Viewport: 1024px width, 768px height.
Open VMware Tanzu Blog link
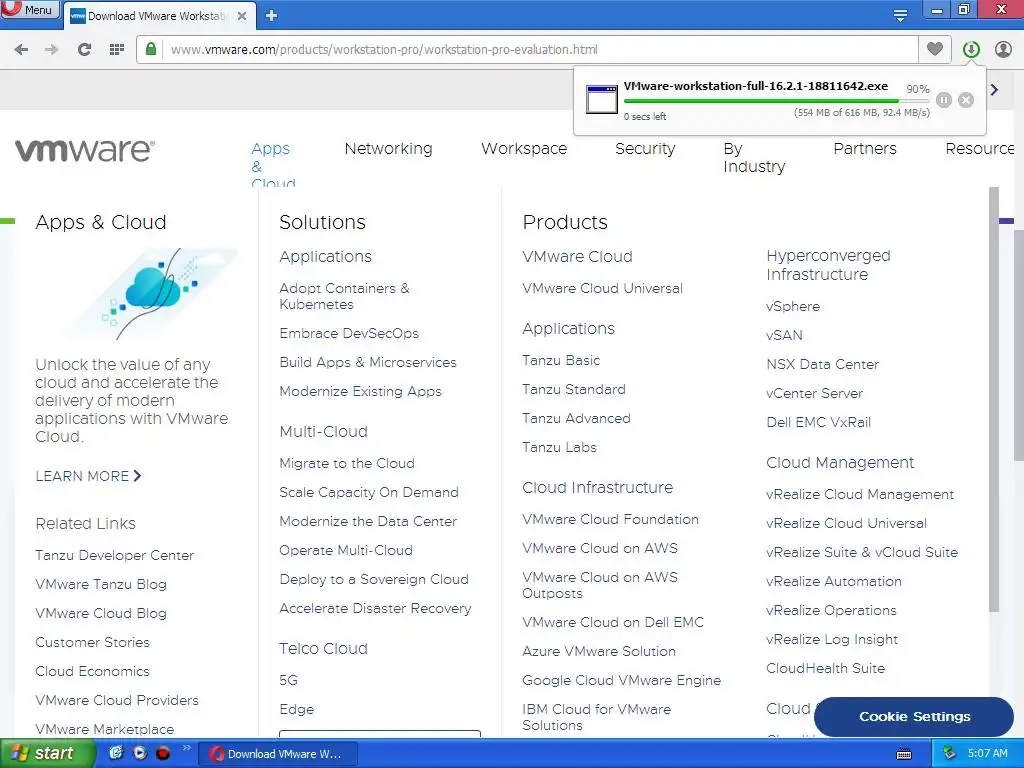[x=101, y=584]
